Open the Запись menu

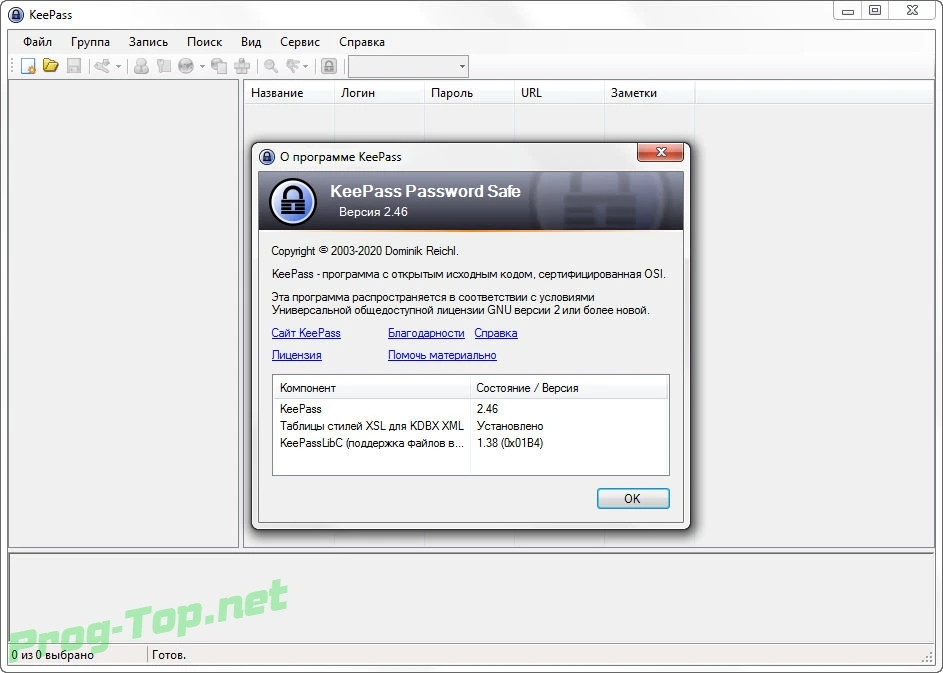coord(148,42)
